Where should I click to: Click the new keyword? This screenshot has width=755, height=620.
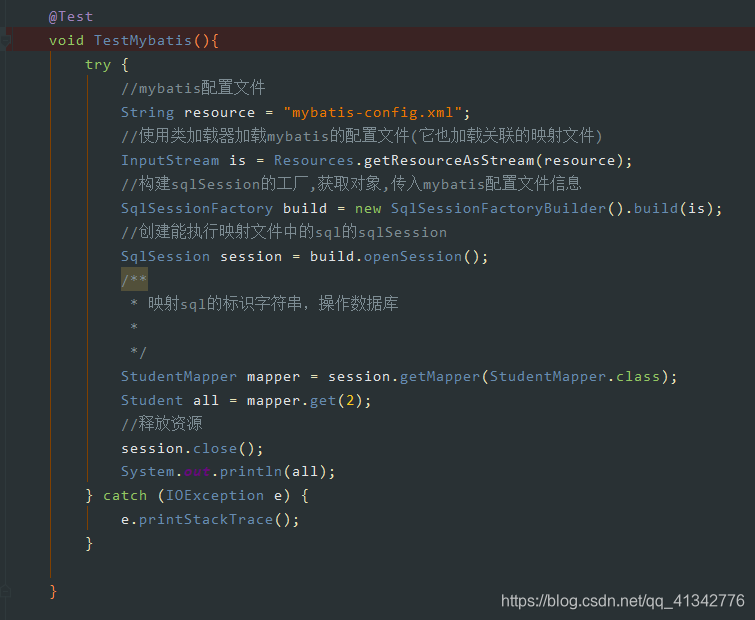tap(368, 208)
